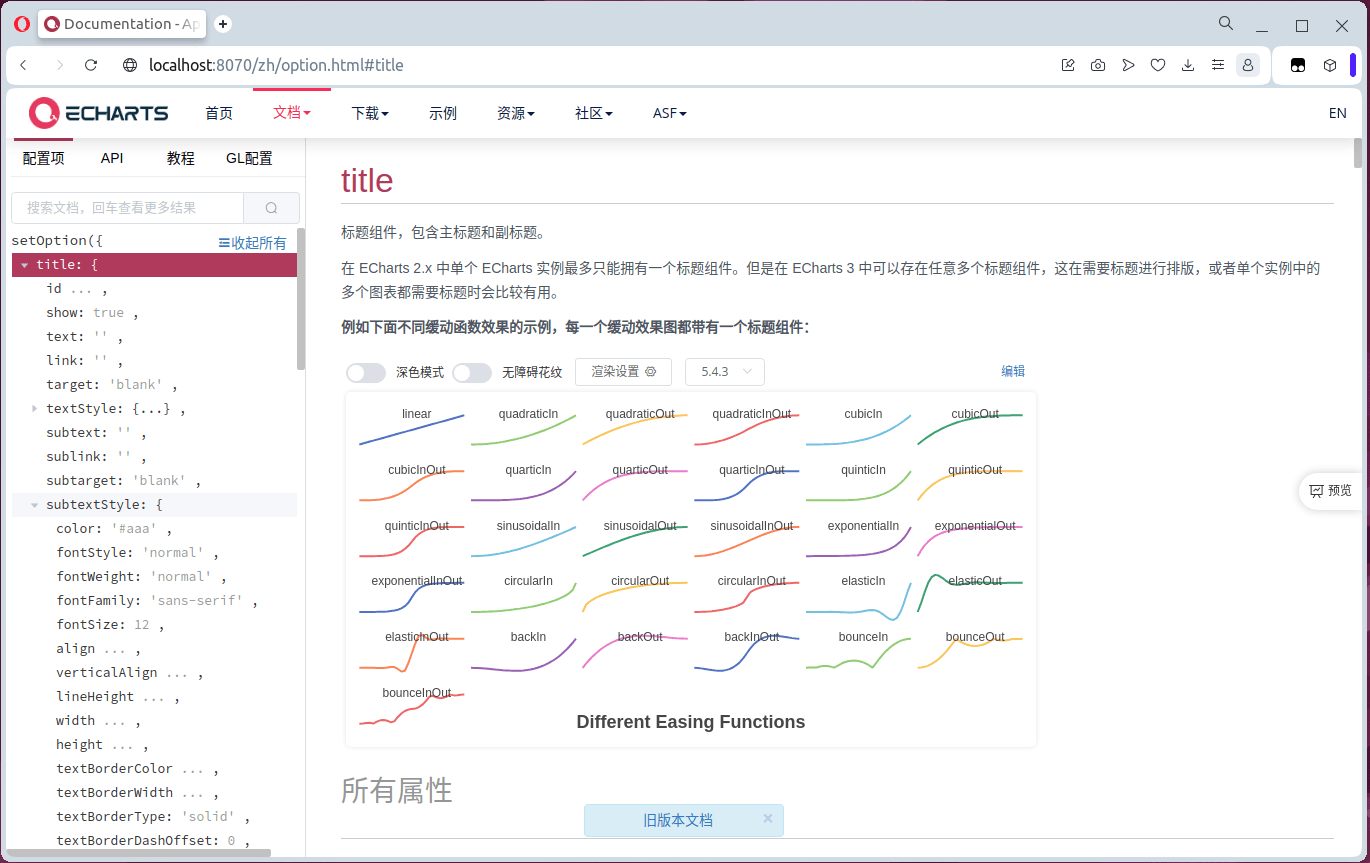Click the sidebar tree vertical scrollbar
This screenshot has height=863, width=1370.
(301, 300)
